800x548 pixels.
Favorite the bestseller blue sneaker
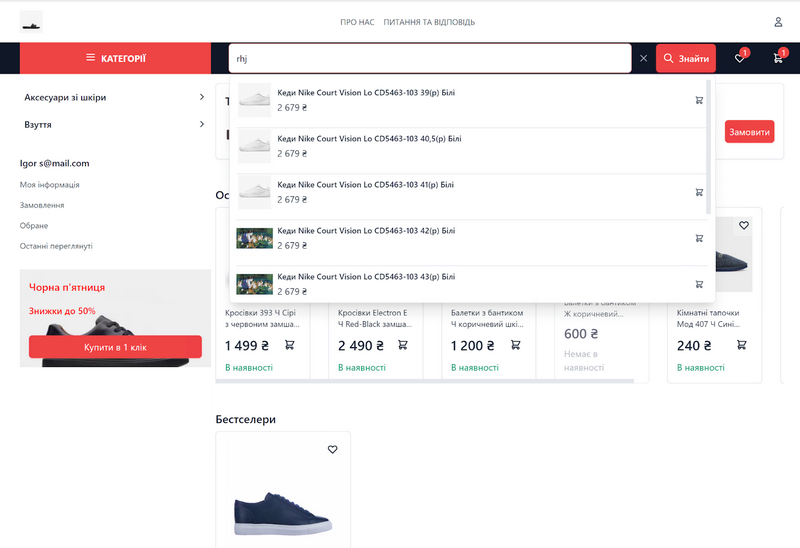click(332, 449)
